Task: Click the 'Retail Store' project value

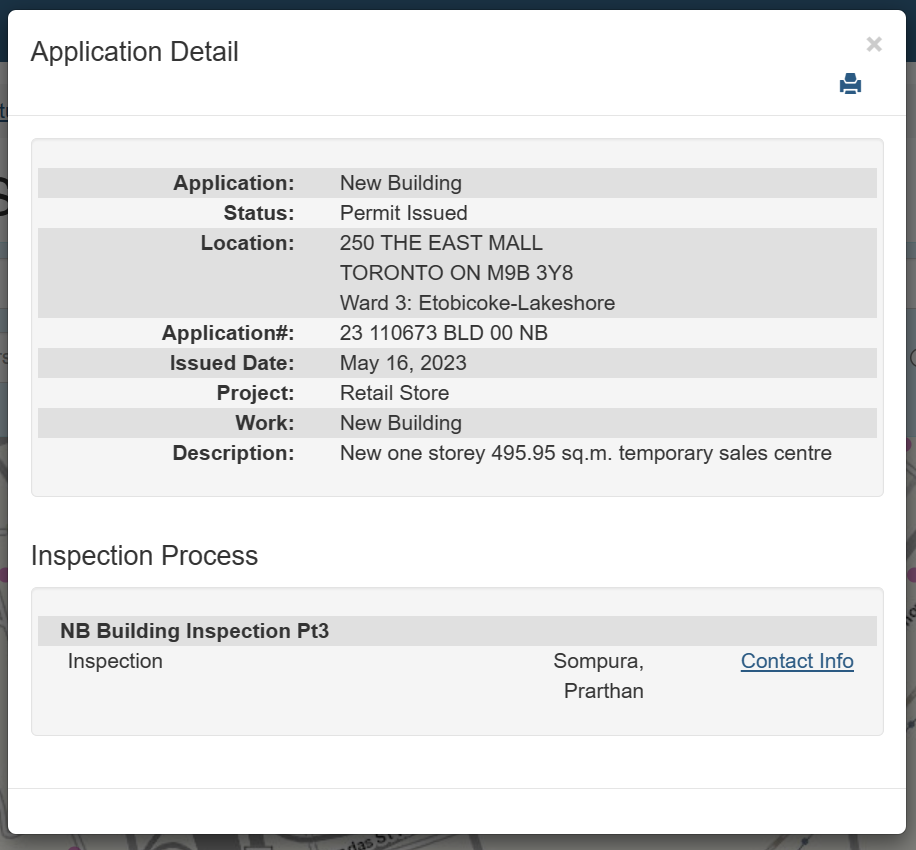Action: (394, 393)
